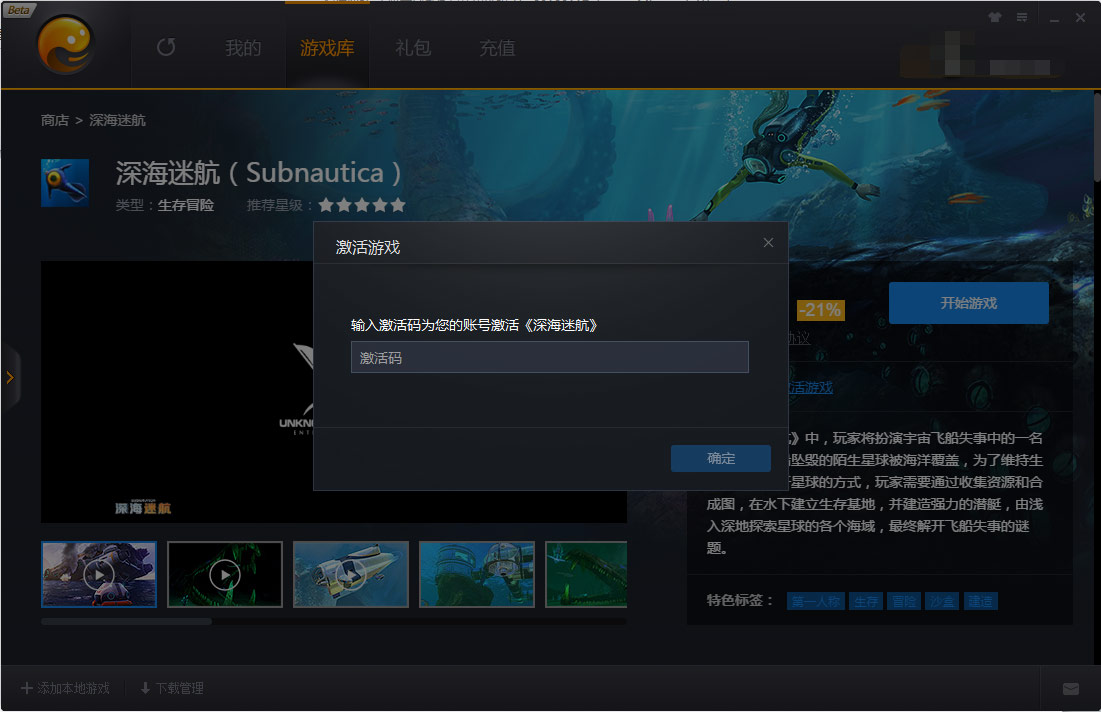Viewport: 1101px width, 712px height.
Task: Click the 商店 breadcrumb link
Action: 54,120
